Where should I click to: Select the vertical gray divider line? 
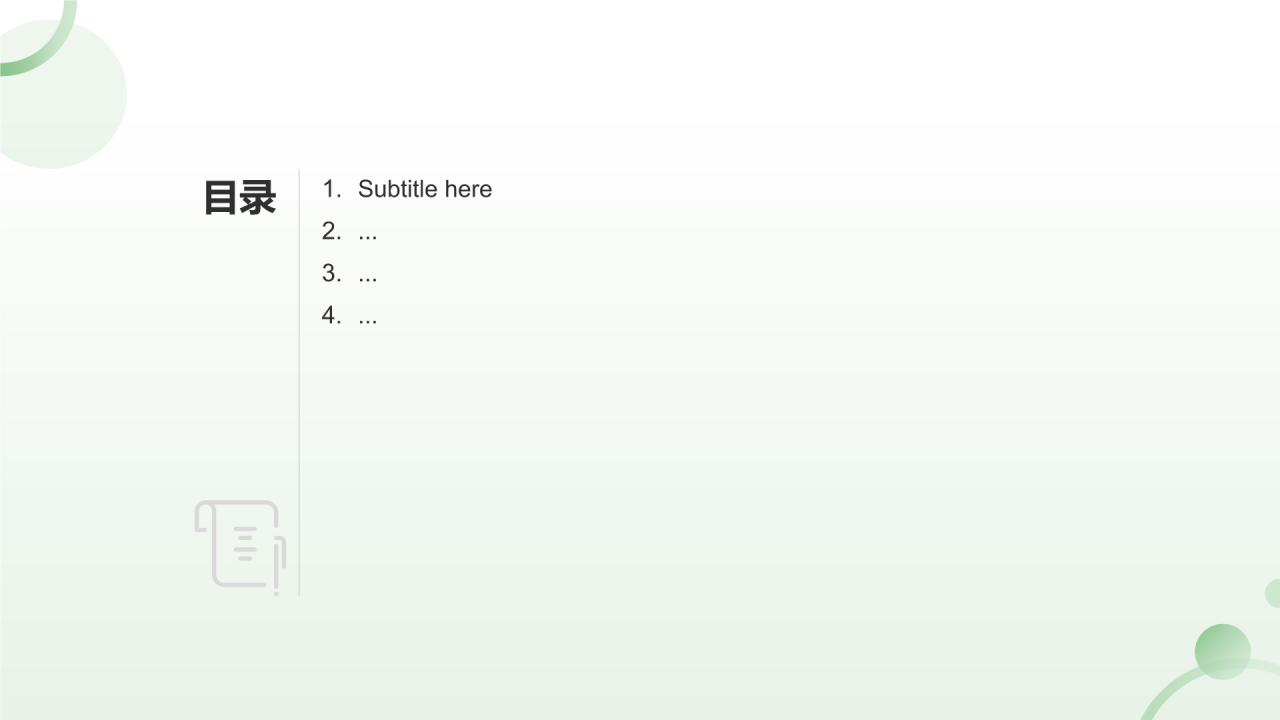tap(299, 382)
